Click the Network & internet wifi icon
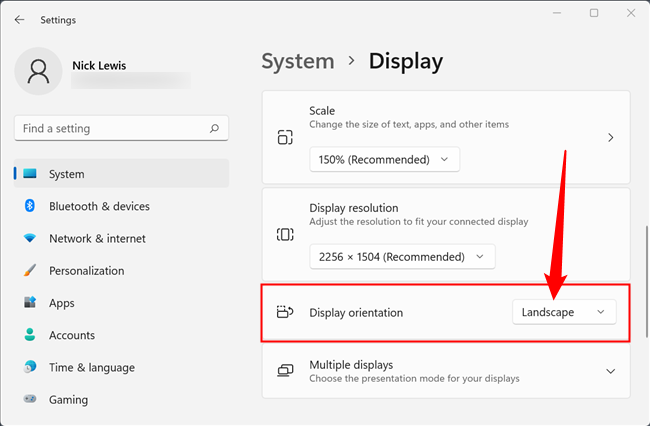 pyautogui.click(x=30, y=238)
